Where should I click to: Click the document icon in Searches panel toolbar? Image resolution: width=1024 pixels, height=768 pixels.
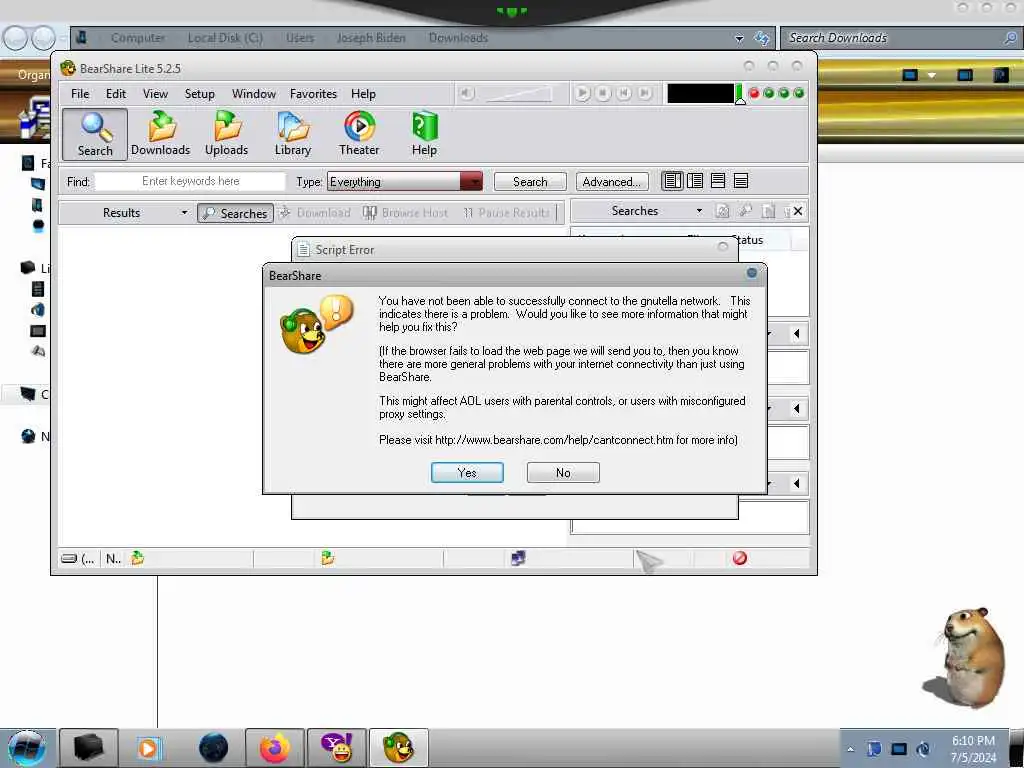point(769,211)
